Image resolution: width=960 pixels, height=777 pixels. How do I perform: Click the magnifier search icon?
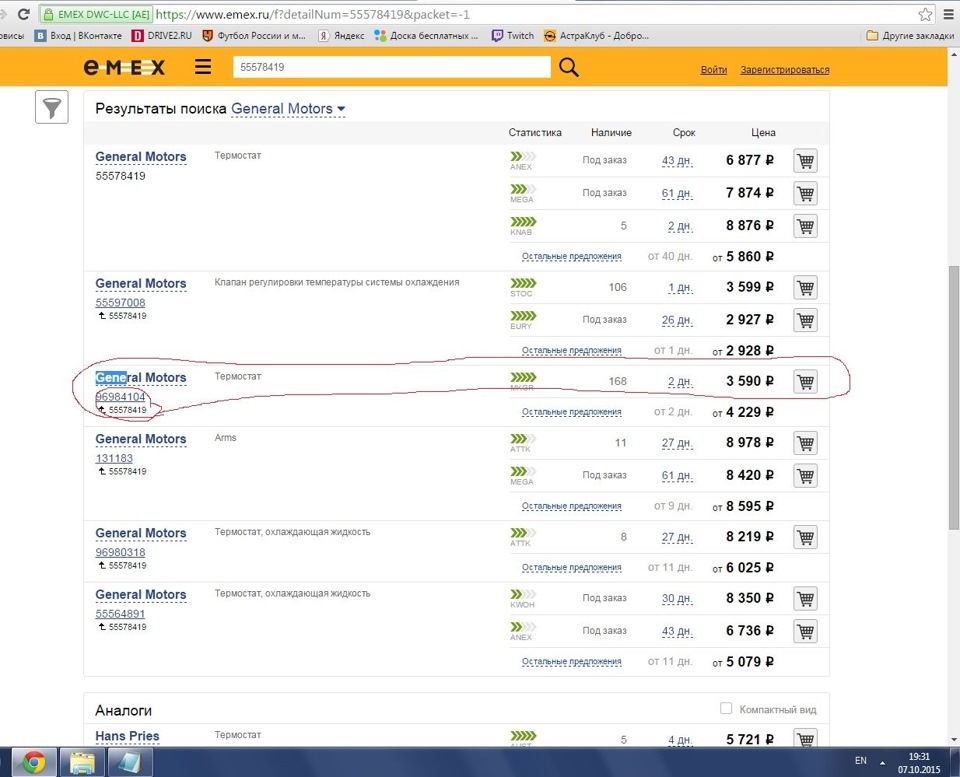(x=568, y=67)
